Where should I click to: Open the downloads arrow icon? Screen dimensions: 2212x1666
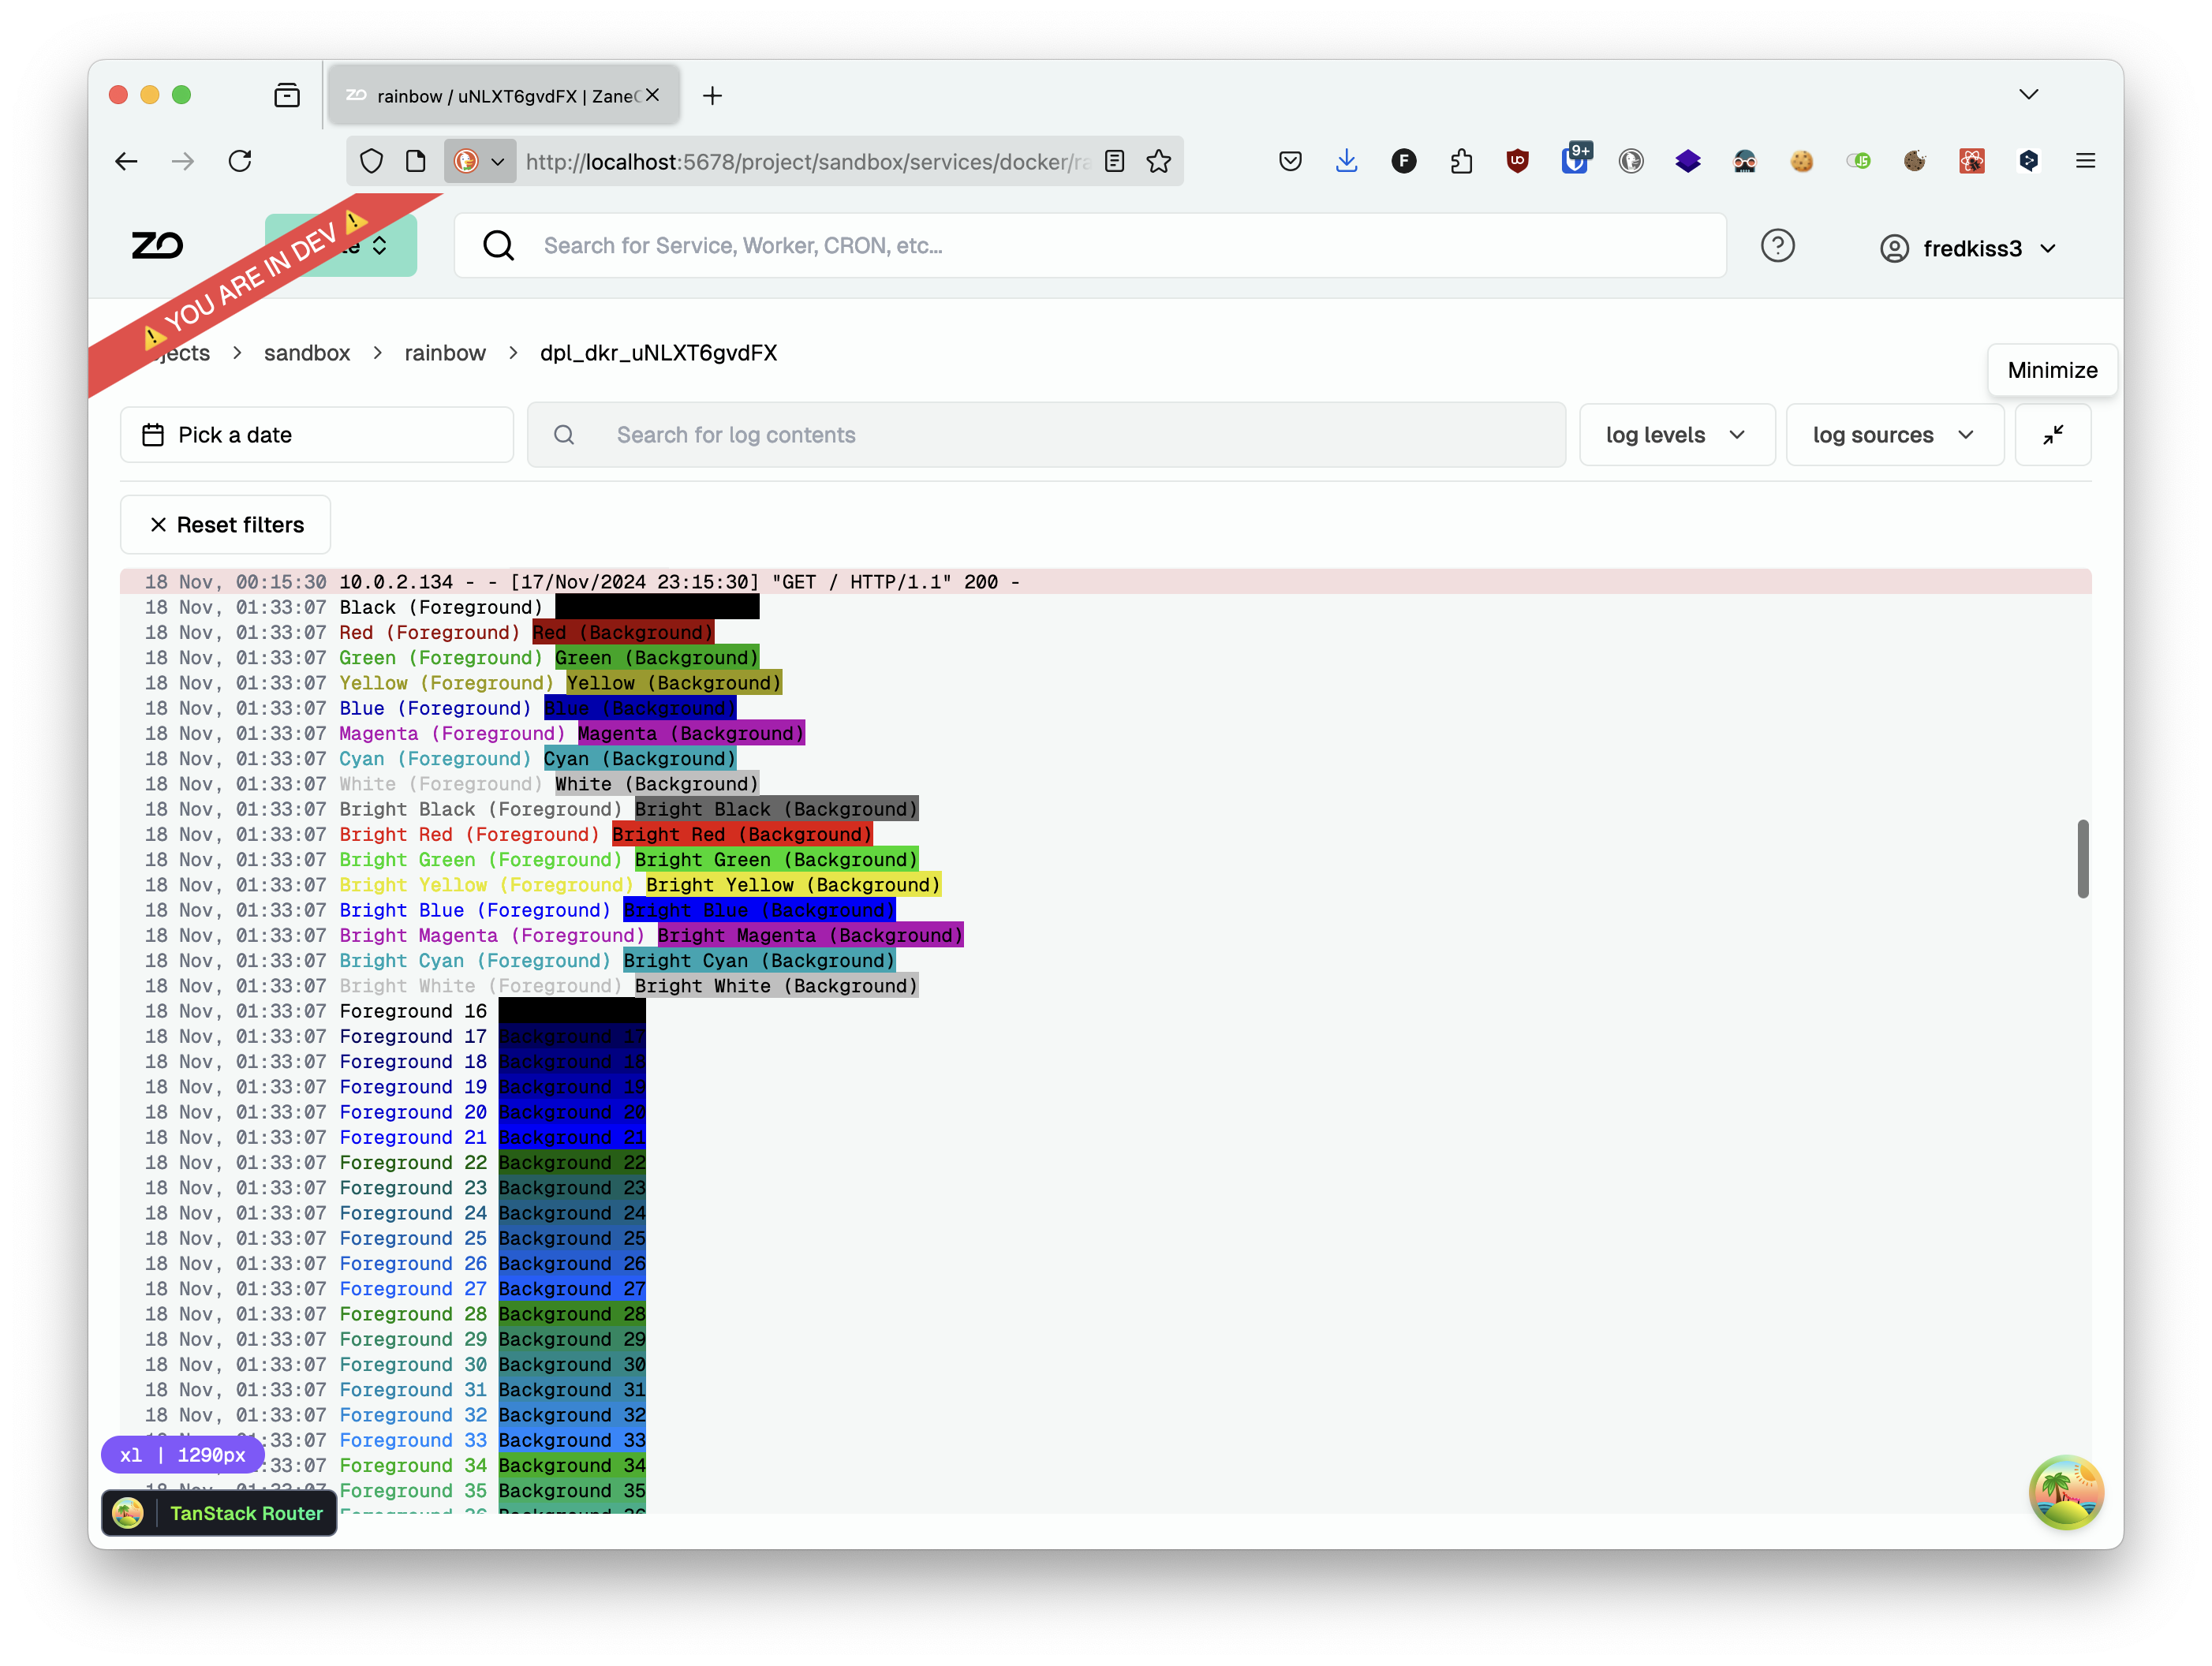tap(1347, 161)
